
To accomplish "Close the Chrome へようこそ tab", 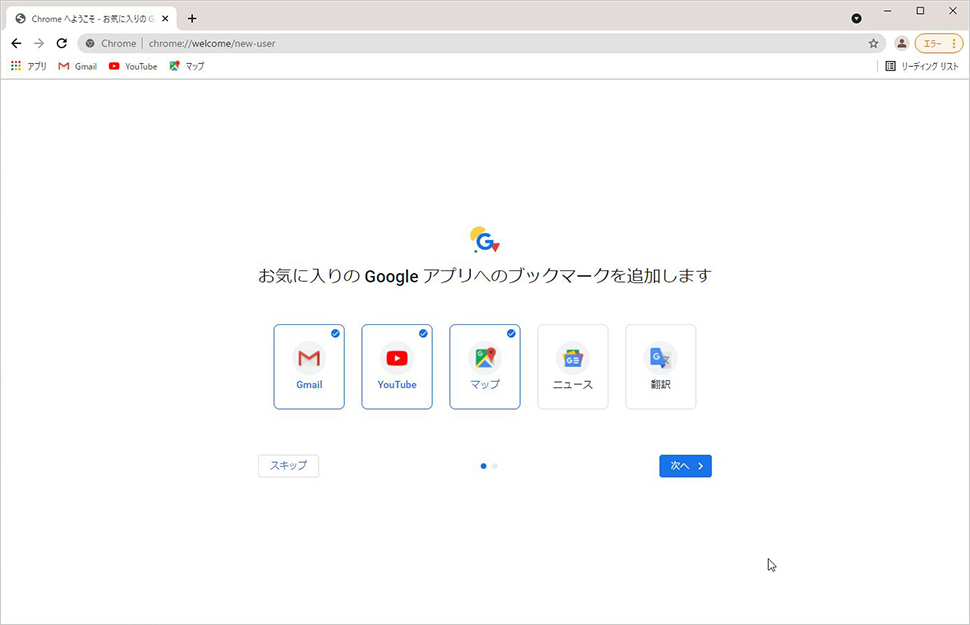I will 165,19.
